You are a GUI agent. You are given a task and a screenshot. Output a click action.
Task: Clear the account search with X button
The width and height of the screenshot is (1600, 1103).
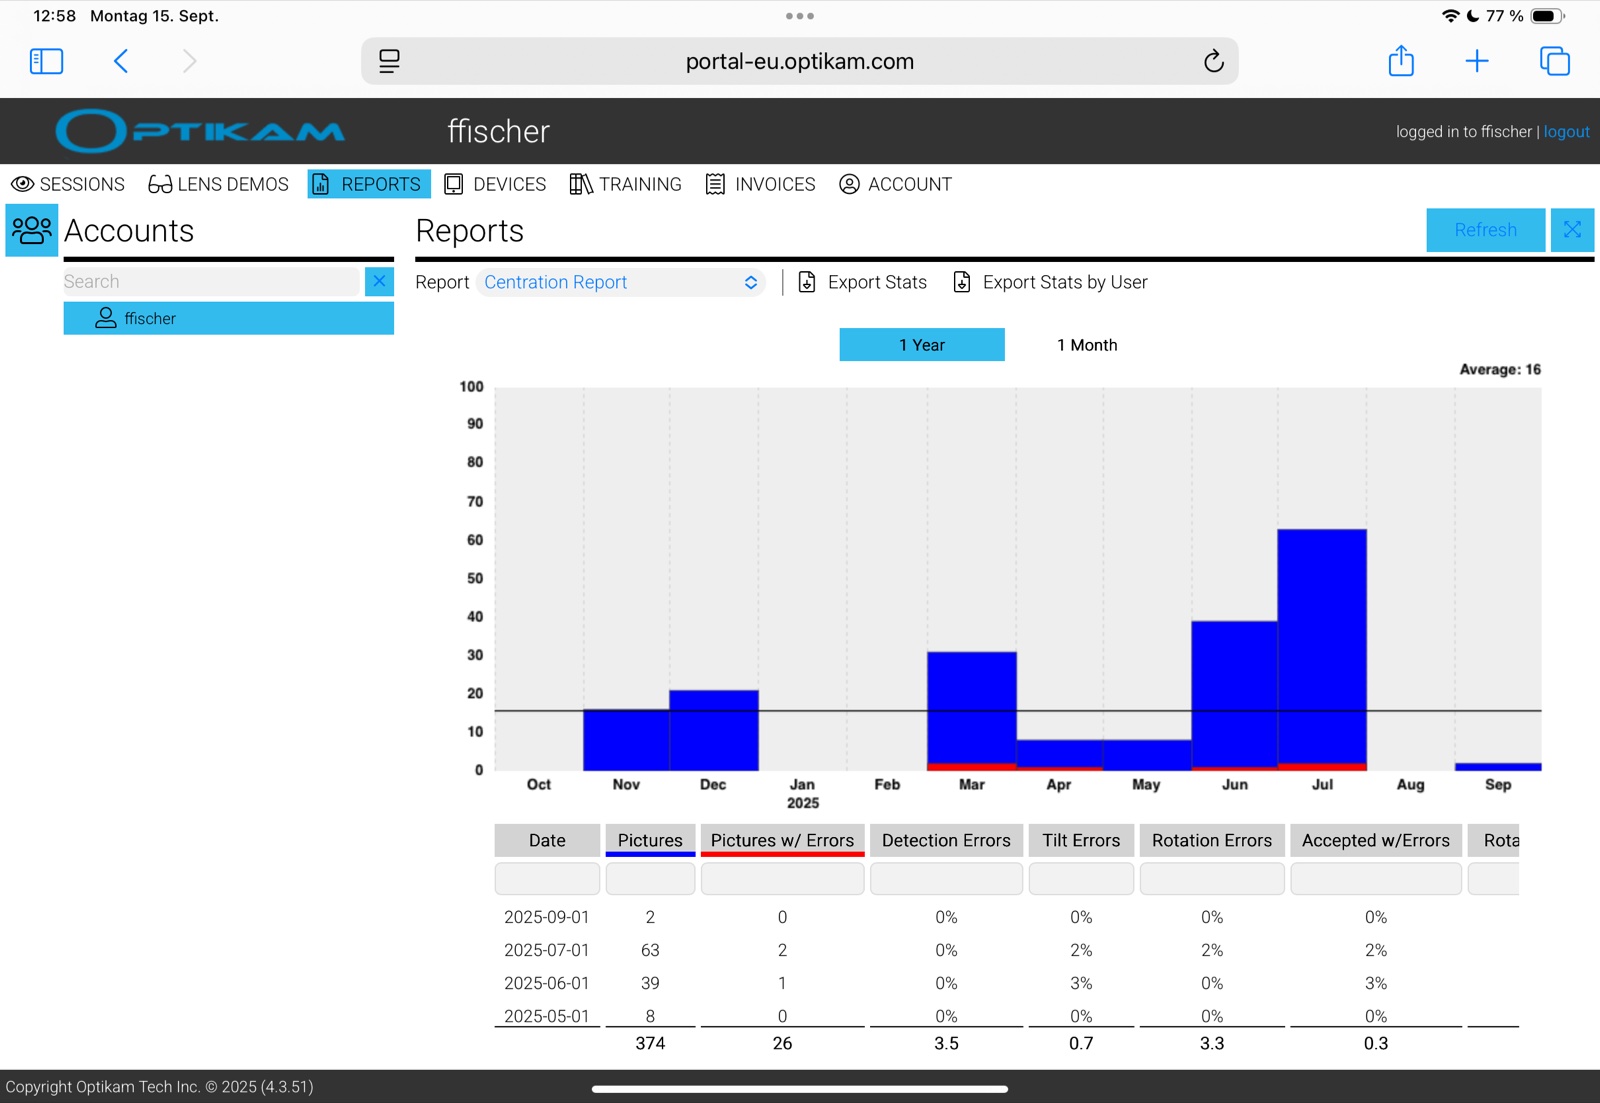tap(379, 281)
